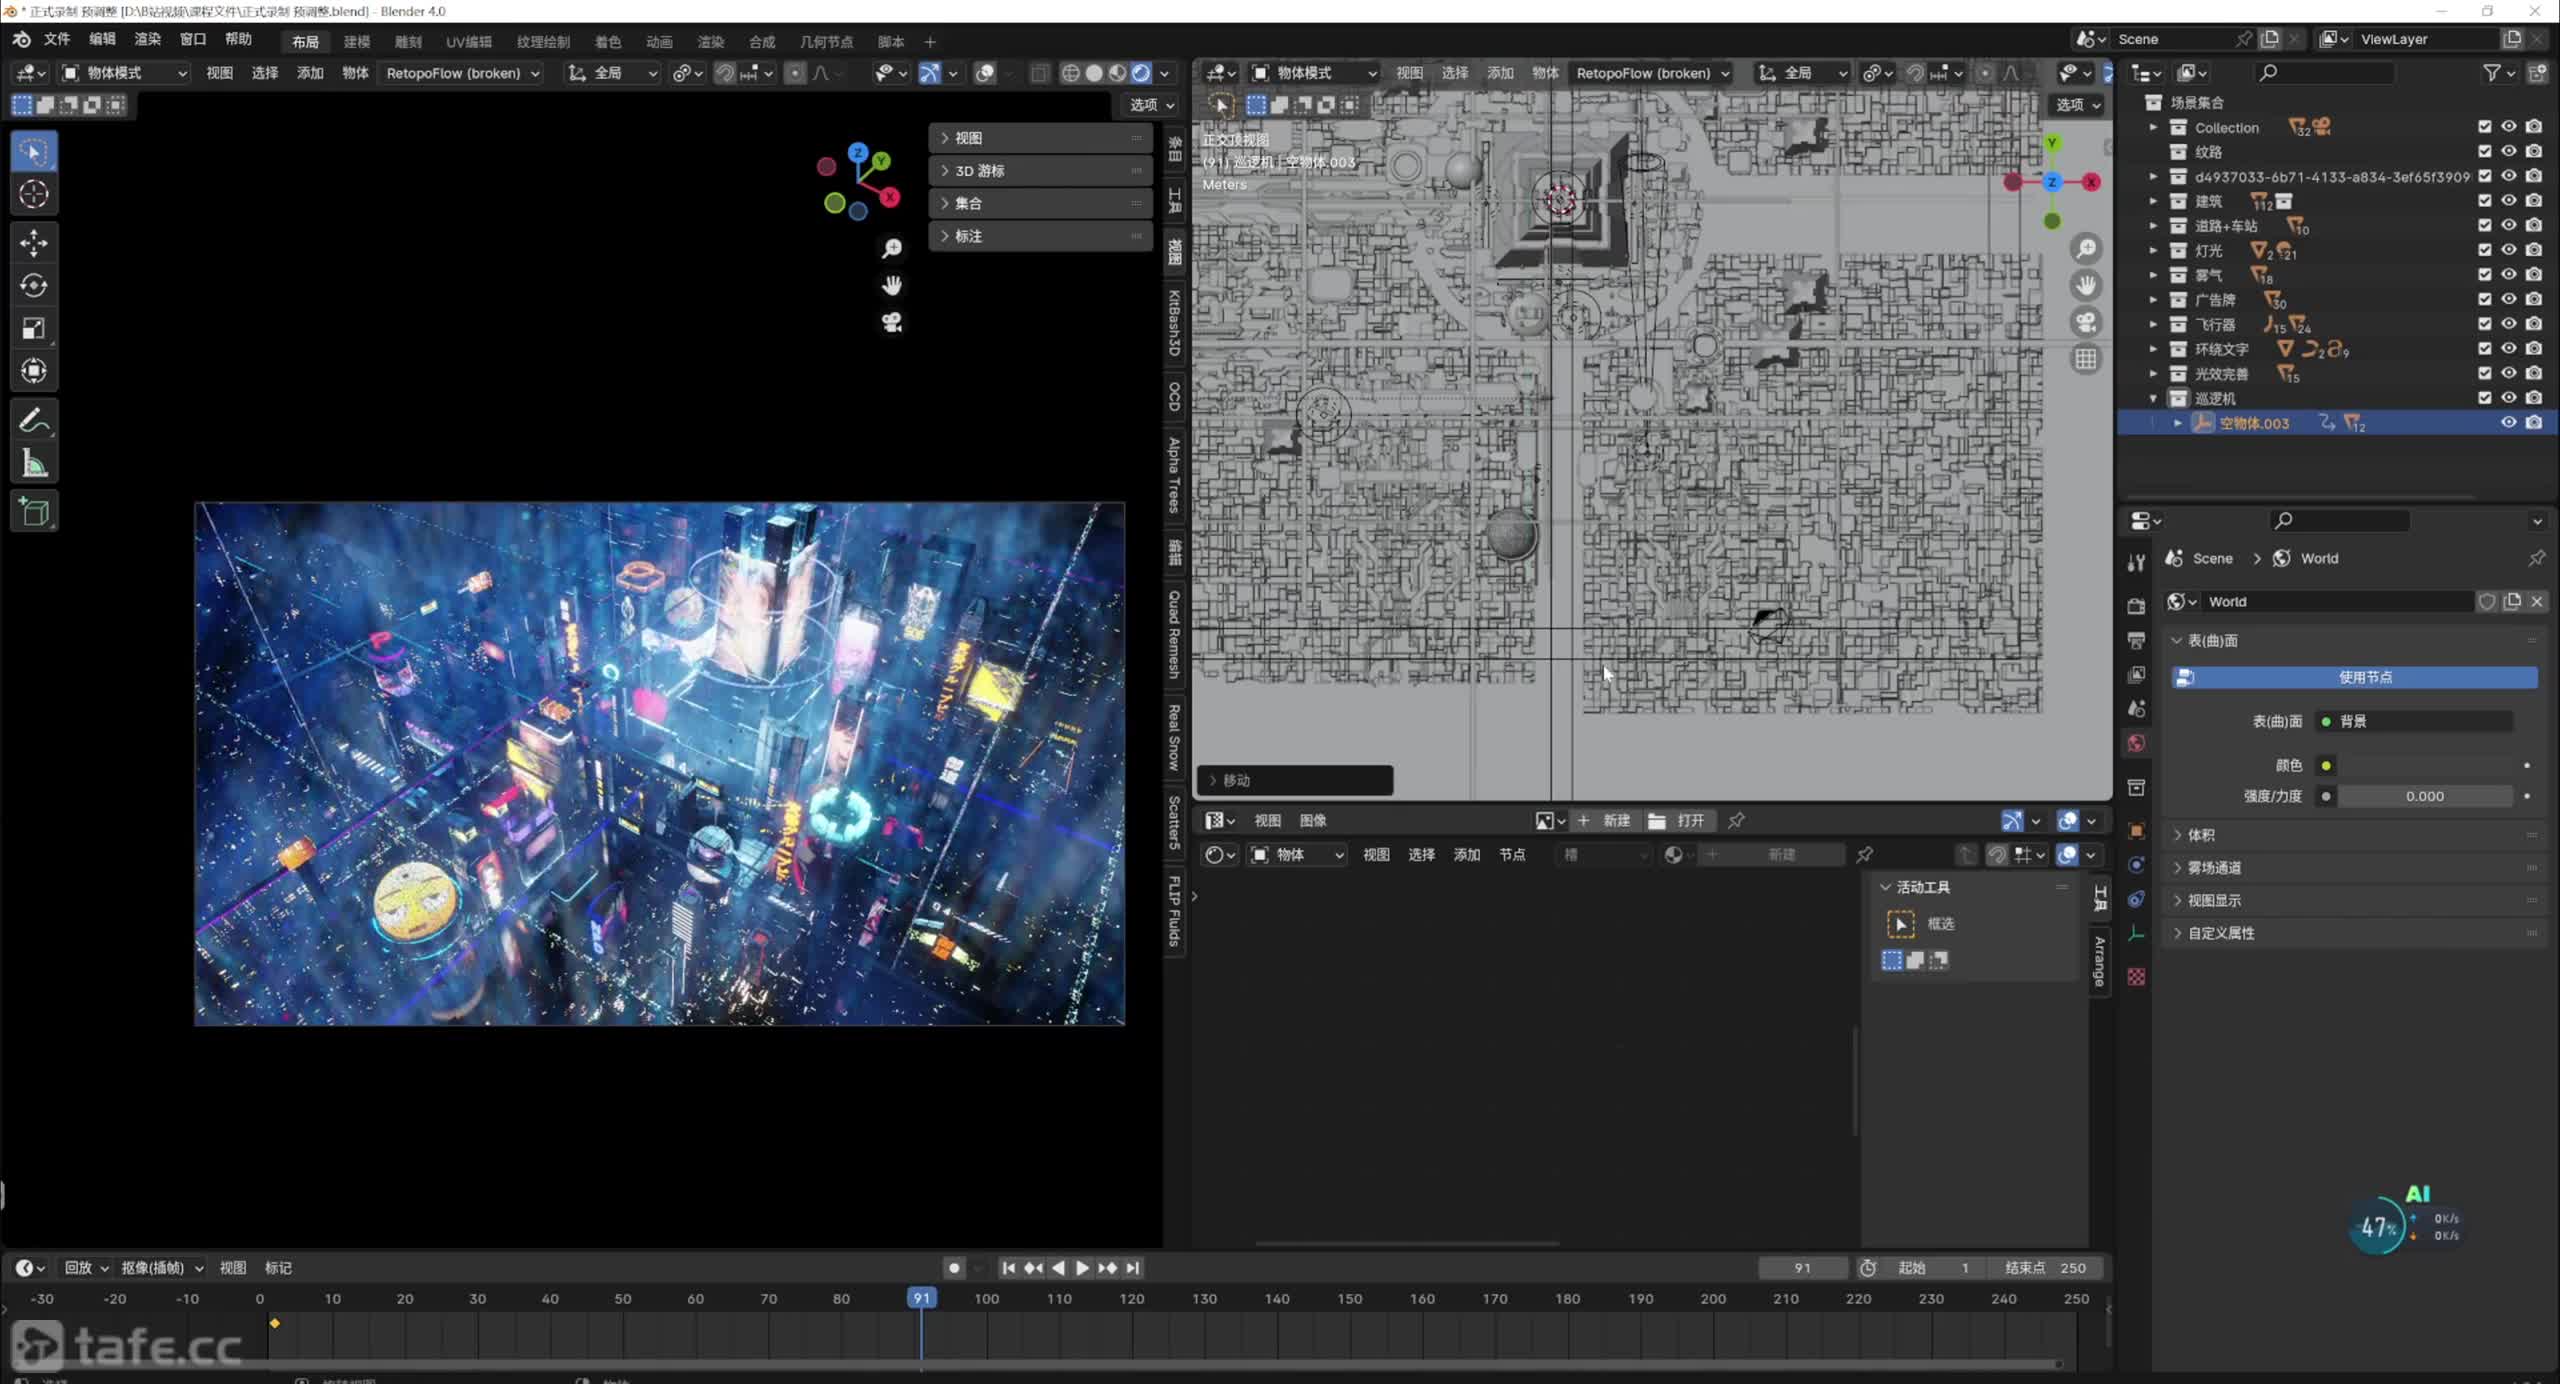This screenshot has height=1384, width=2560.
Task: Toggle camera view icon in left viewport
Action: pos(891,322)
